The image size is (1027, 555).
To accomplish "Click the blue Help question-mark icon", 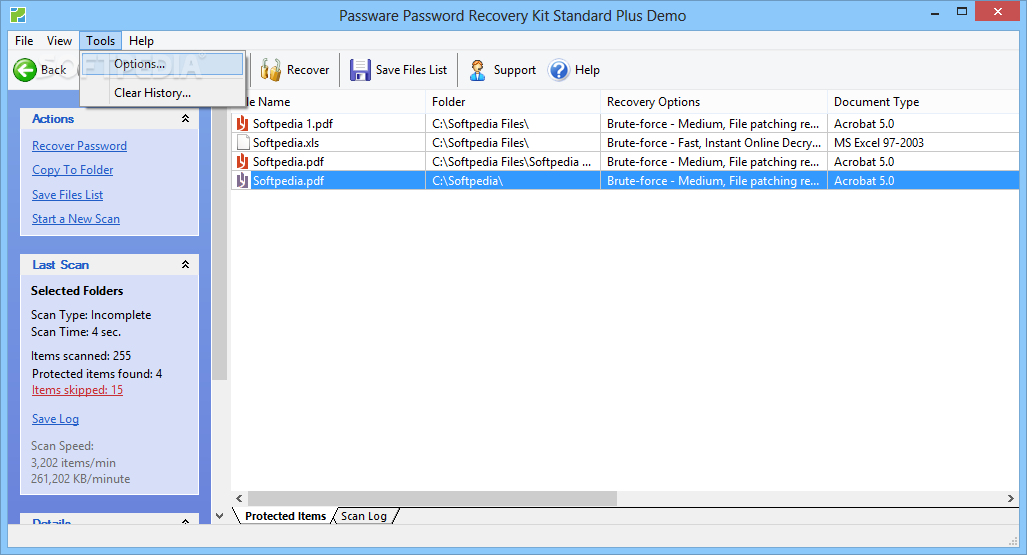I will pyautogui.click(x=559, y=69).
